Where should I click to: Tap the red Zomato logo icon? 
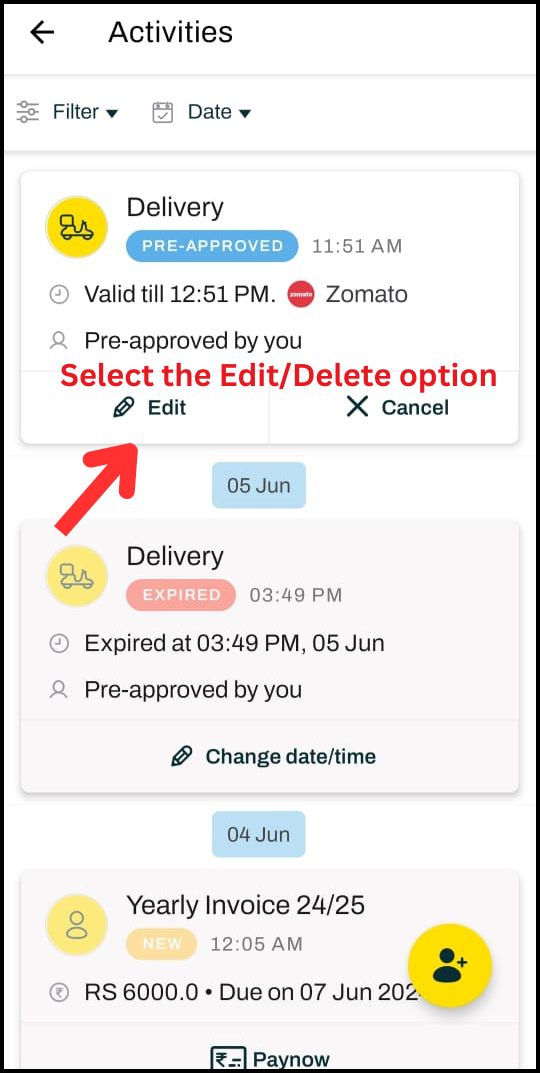pos(301,294)
